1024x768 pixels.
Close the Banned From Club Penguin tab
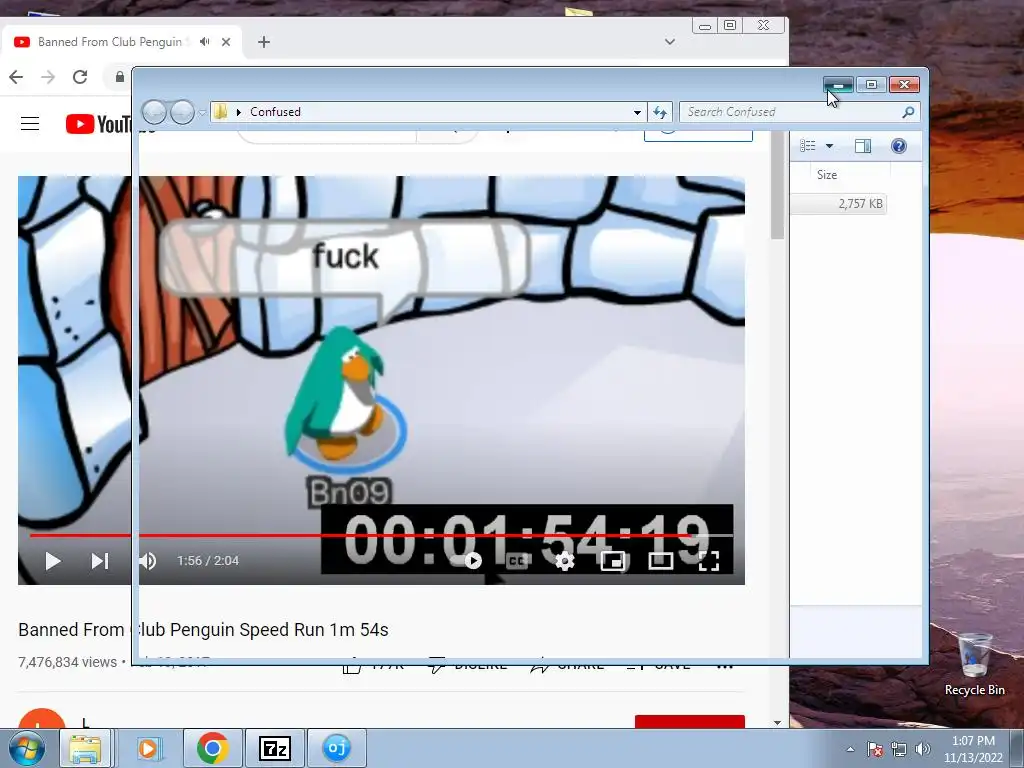(x=226, y=42)
